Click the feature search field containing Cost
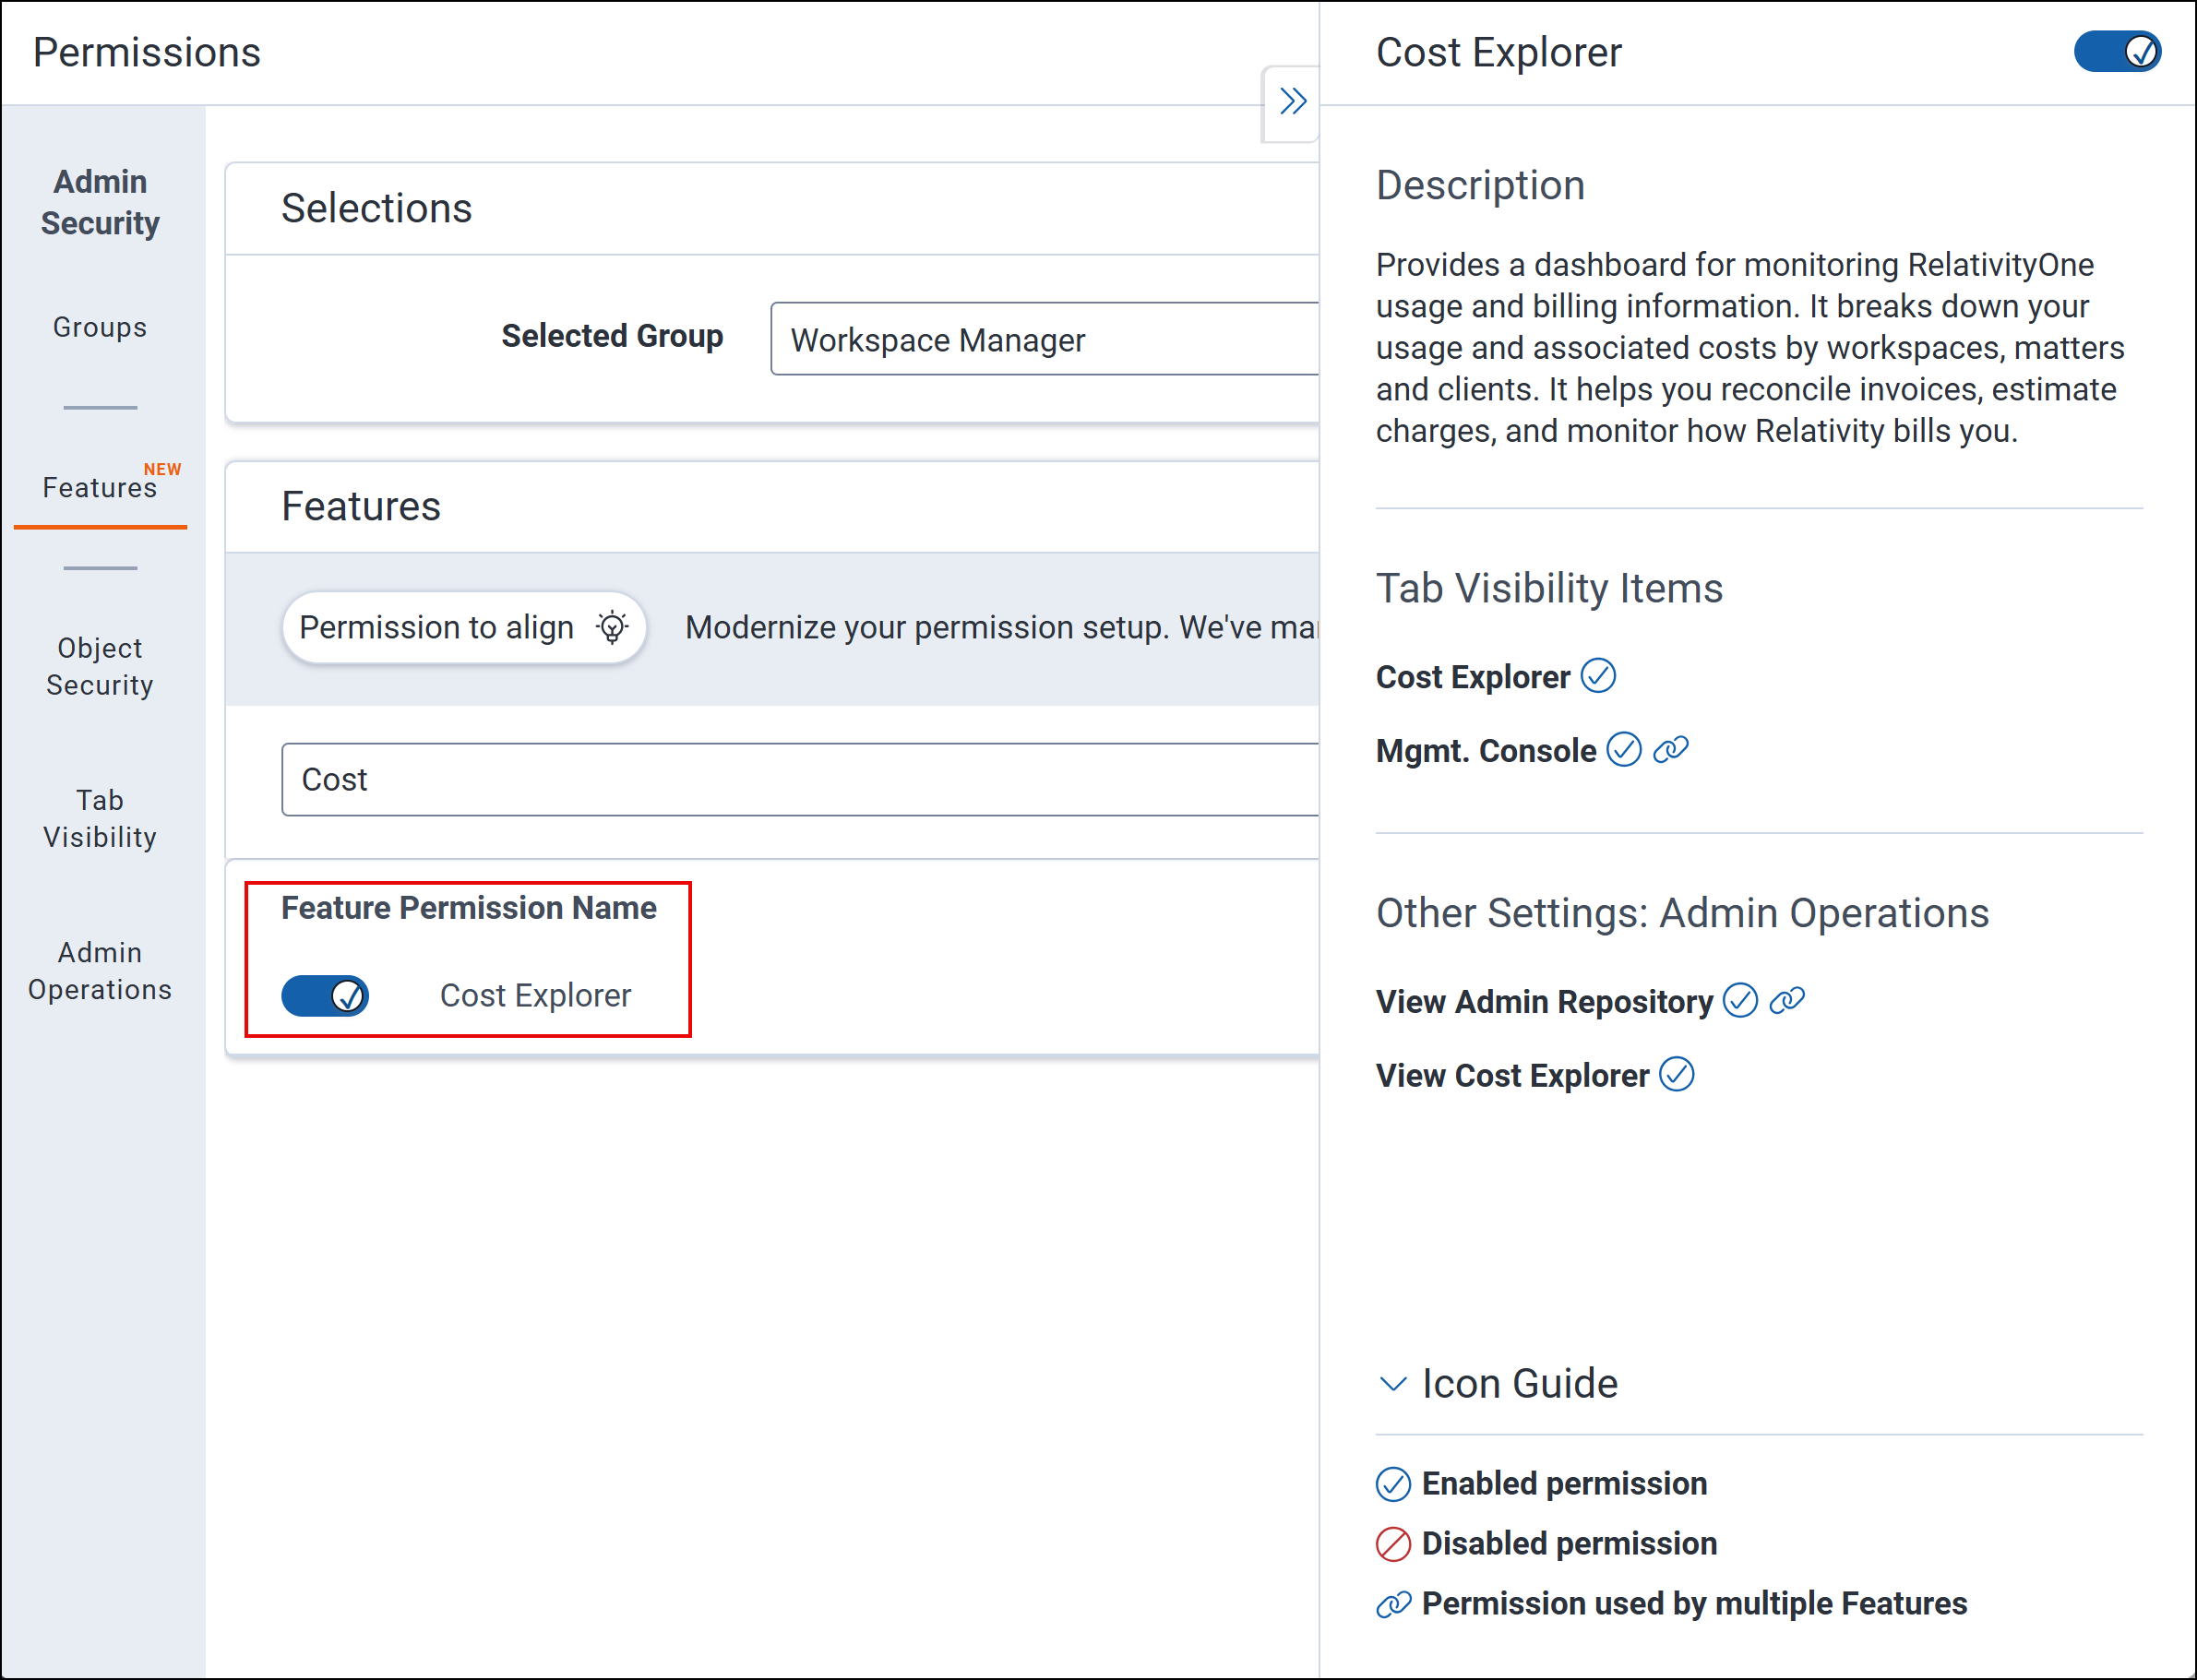The image size is (2197, 1680). 800,780
